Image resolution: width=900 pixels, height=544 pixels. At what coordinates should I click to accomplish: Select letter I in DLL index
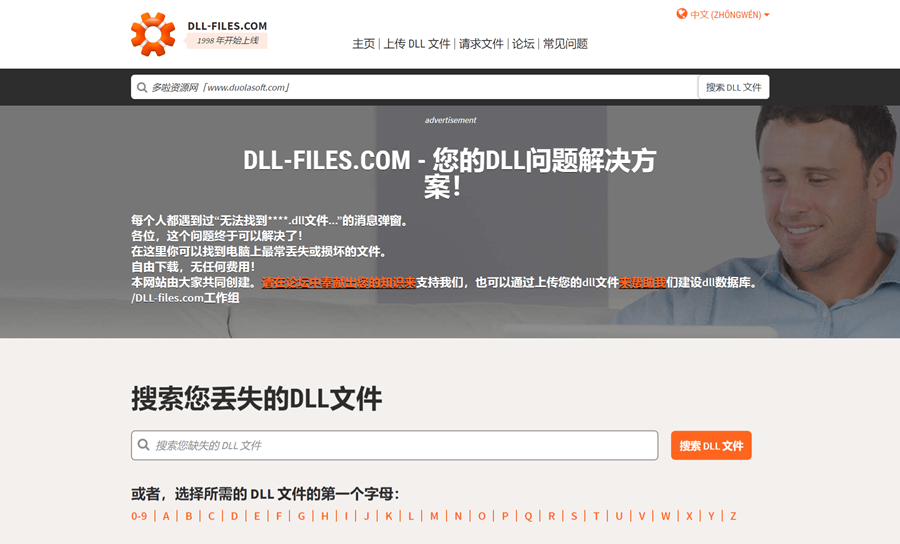point(346,516)
